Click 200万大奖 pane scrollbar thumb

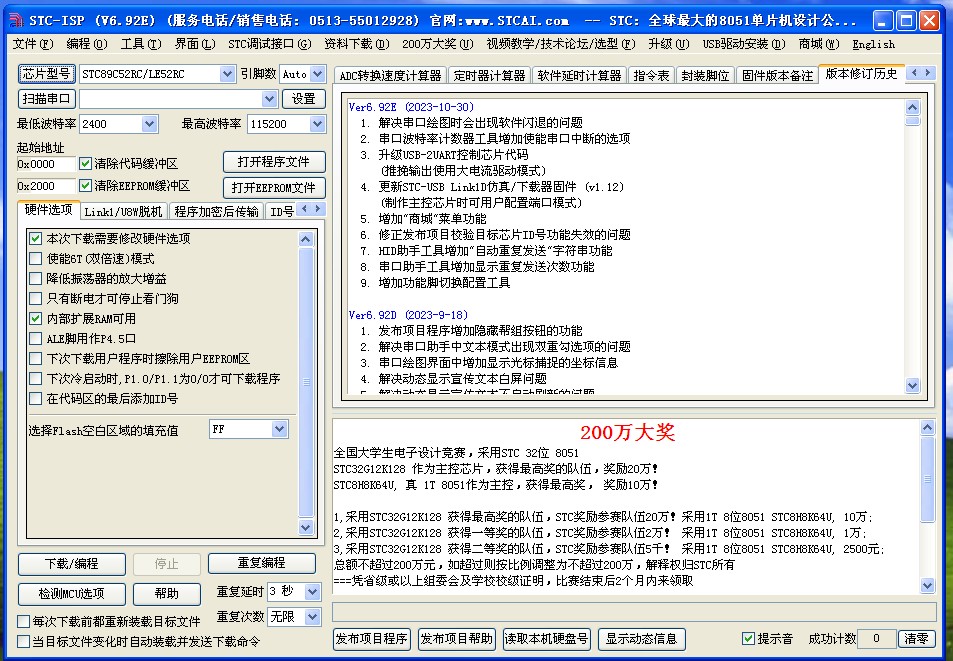(x=927, y=479)
